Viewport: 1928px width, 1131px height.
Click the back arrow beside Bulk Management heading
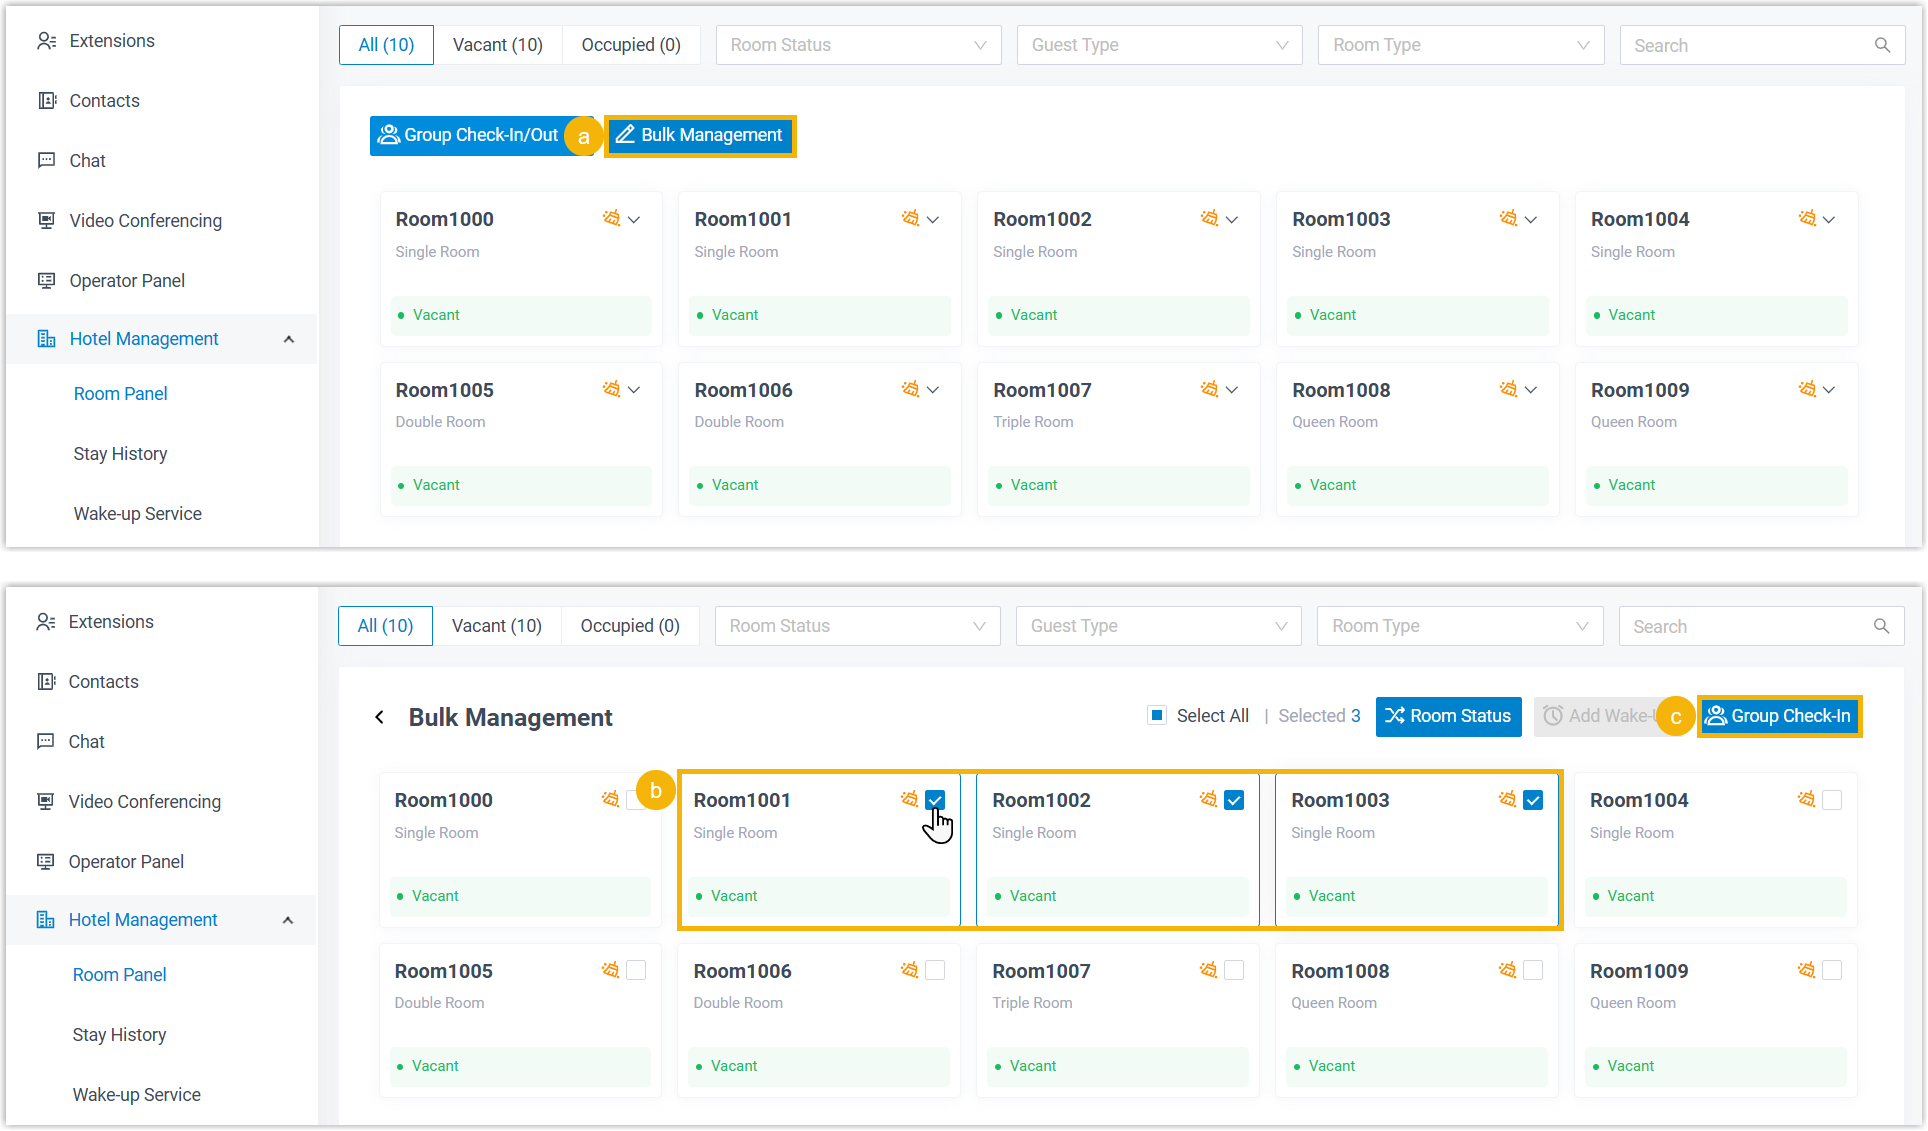tap(379, 717)
